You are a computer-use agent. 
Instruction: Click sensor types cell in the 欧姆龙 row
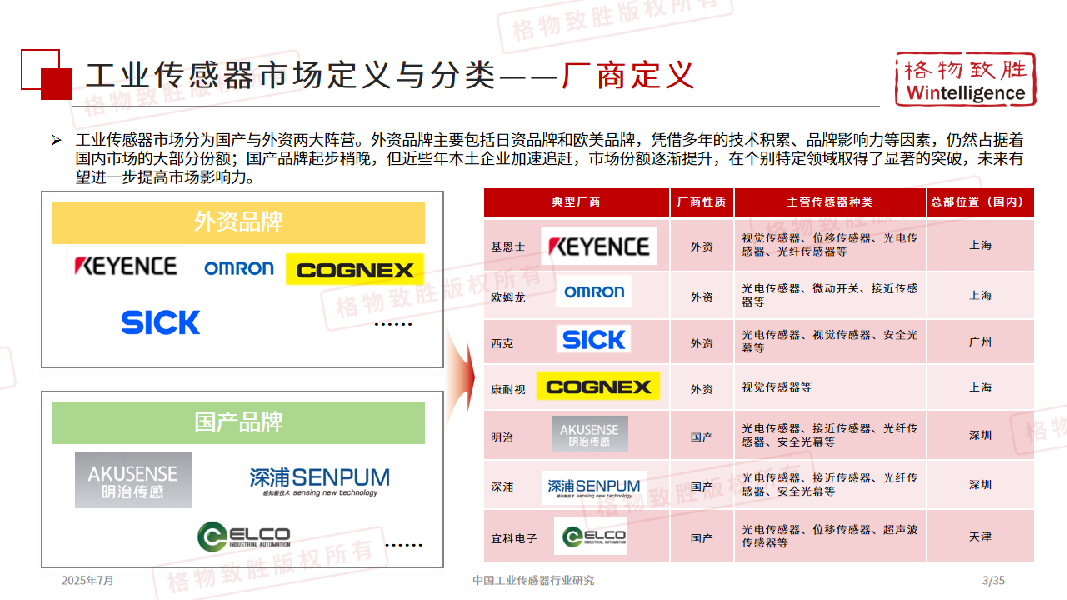pyautogui.click(x=830, y=295)
